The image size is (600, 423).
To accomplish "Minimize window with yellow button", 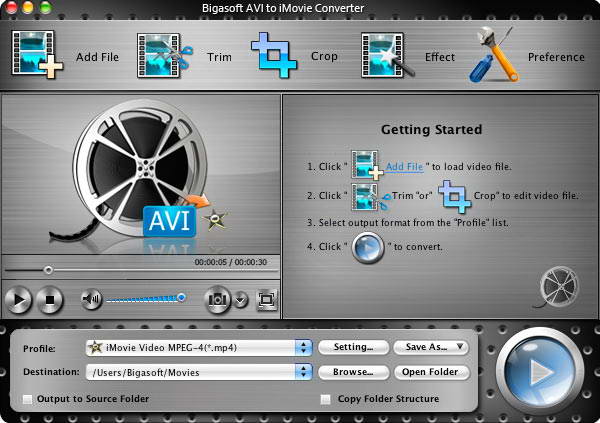I will [28, 7].
